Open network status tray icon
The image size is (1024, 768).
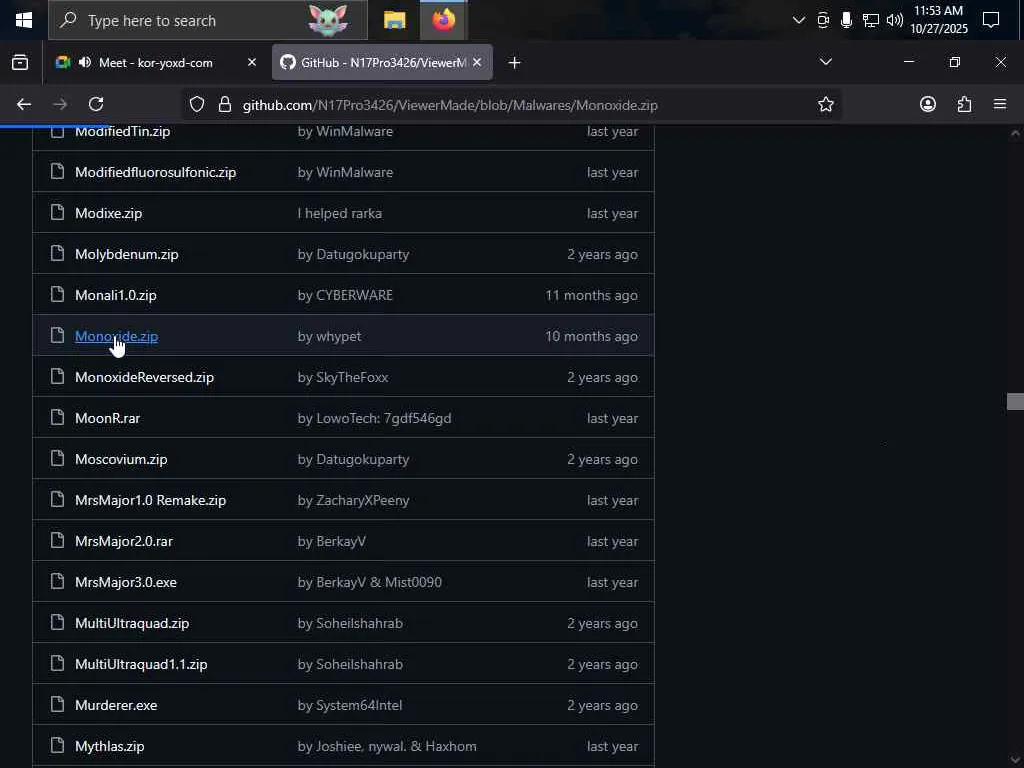coord(871,20)
